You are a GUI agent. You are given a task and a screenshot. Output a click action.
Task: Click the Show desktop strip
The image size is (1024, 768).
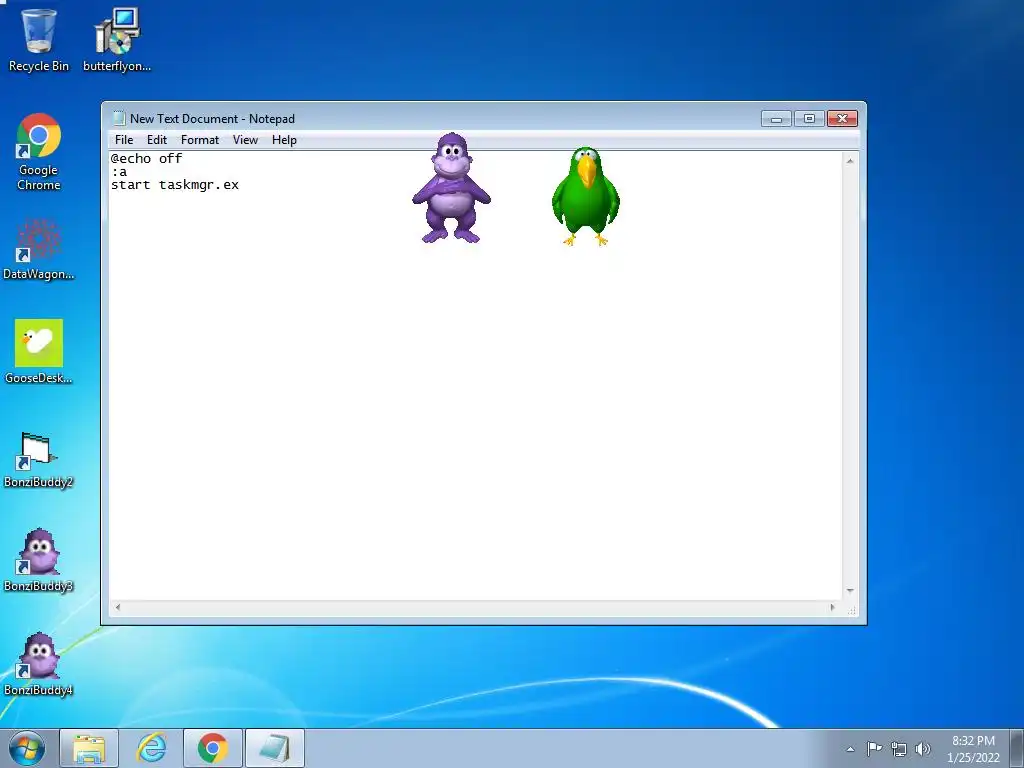click(x=1017, y=748)
